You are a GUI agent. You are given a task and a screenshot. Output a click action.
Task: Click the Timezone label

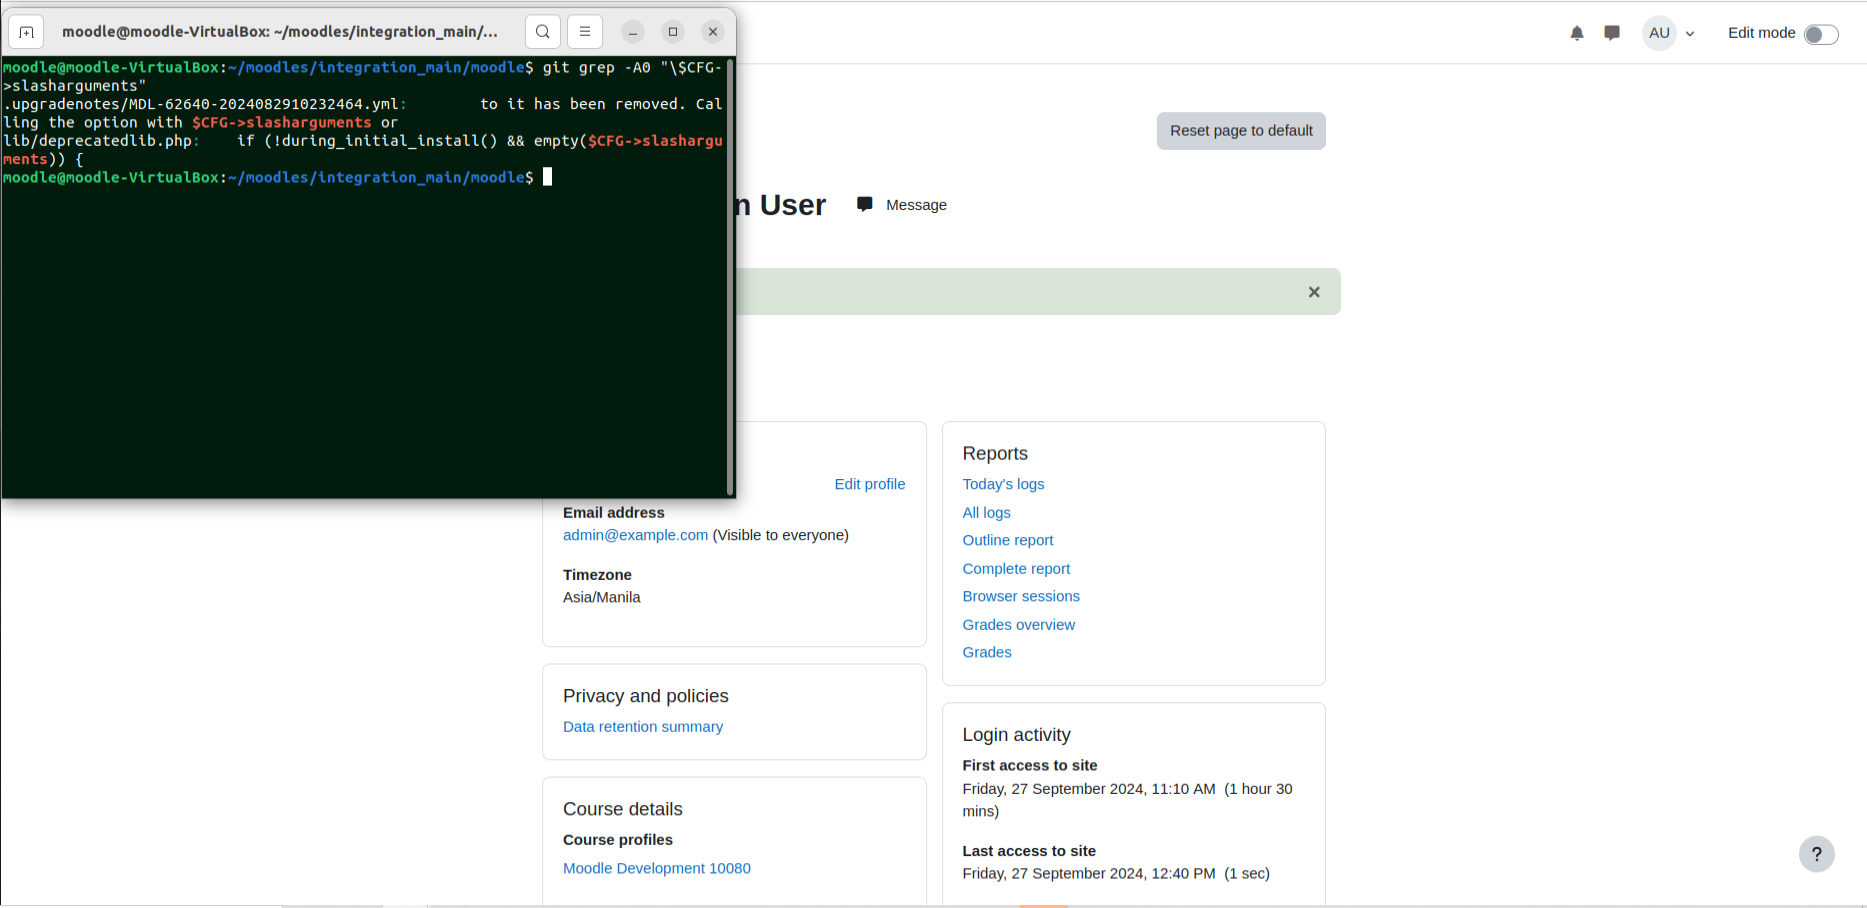click(597, 575)
